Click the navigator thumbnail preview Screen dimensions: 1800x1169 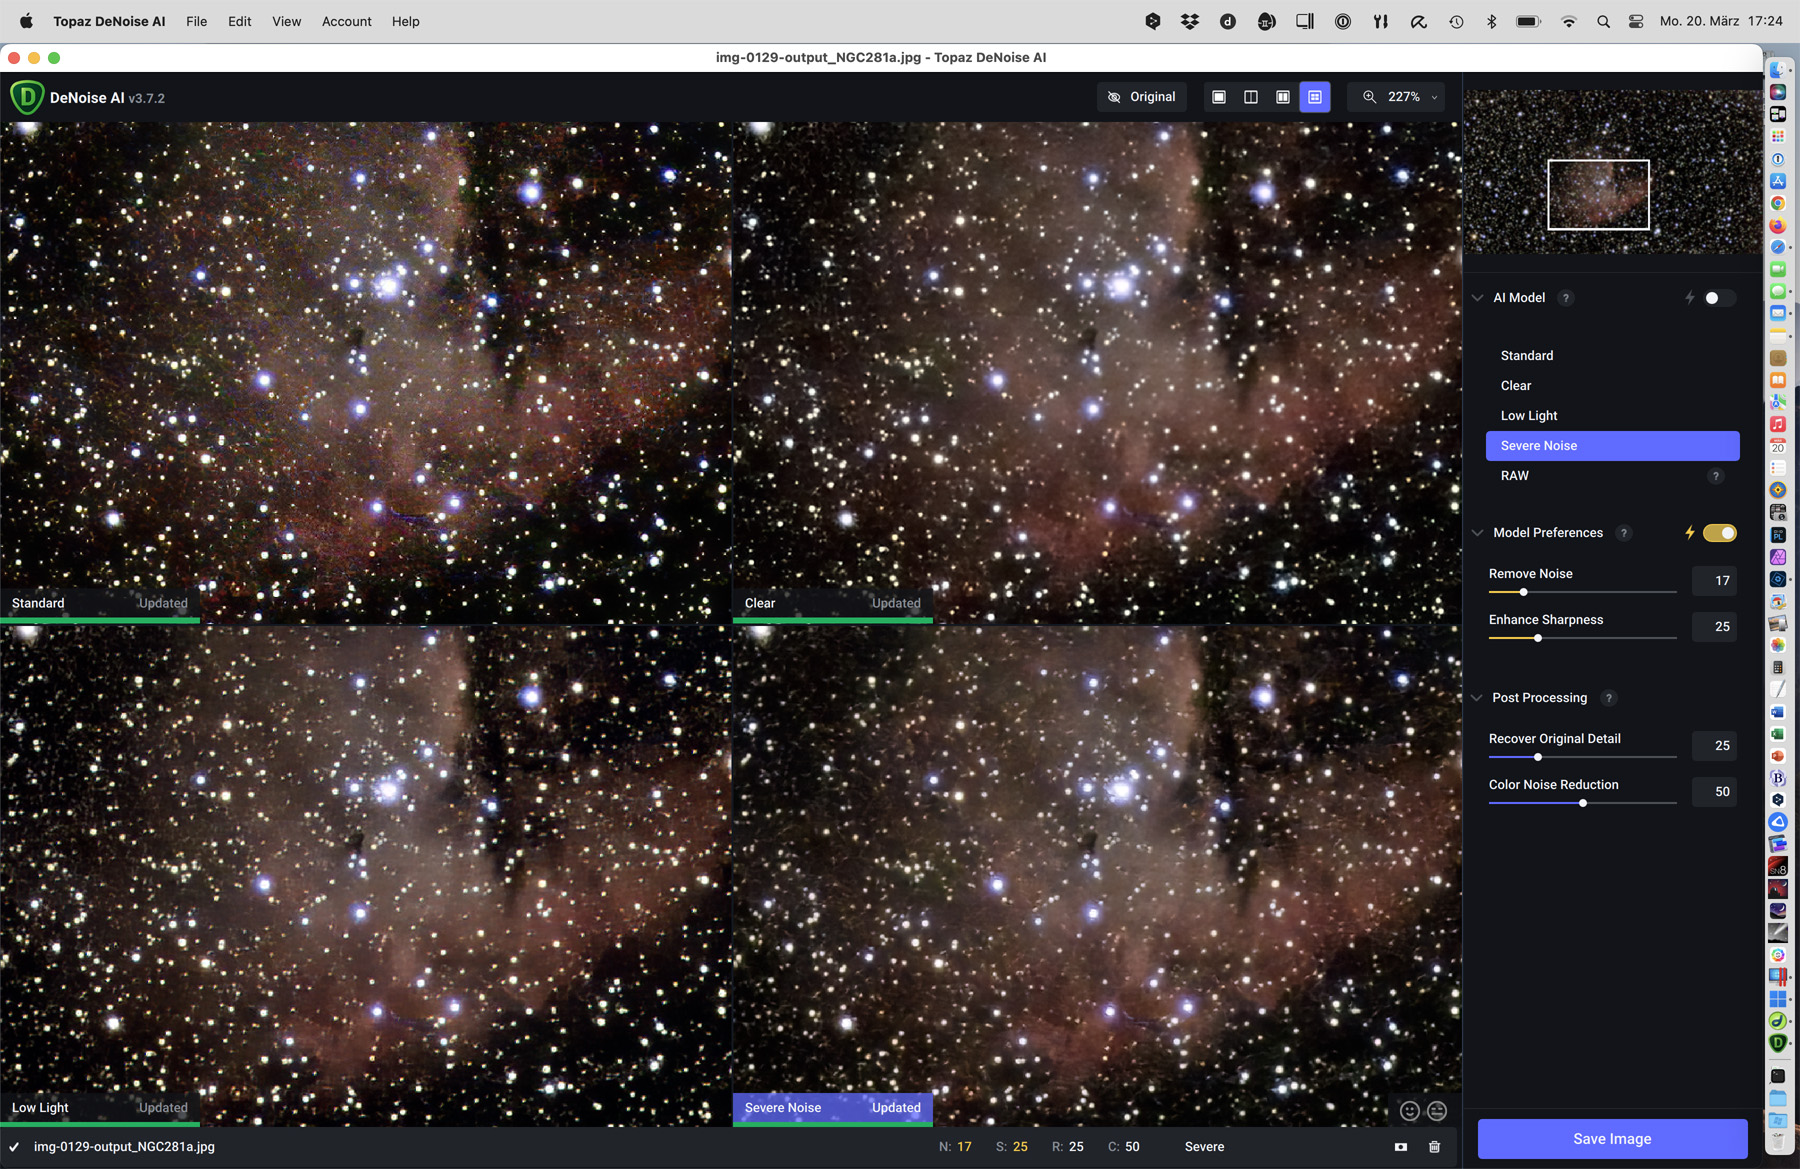(x=1612, y=171)
